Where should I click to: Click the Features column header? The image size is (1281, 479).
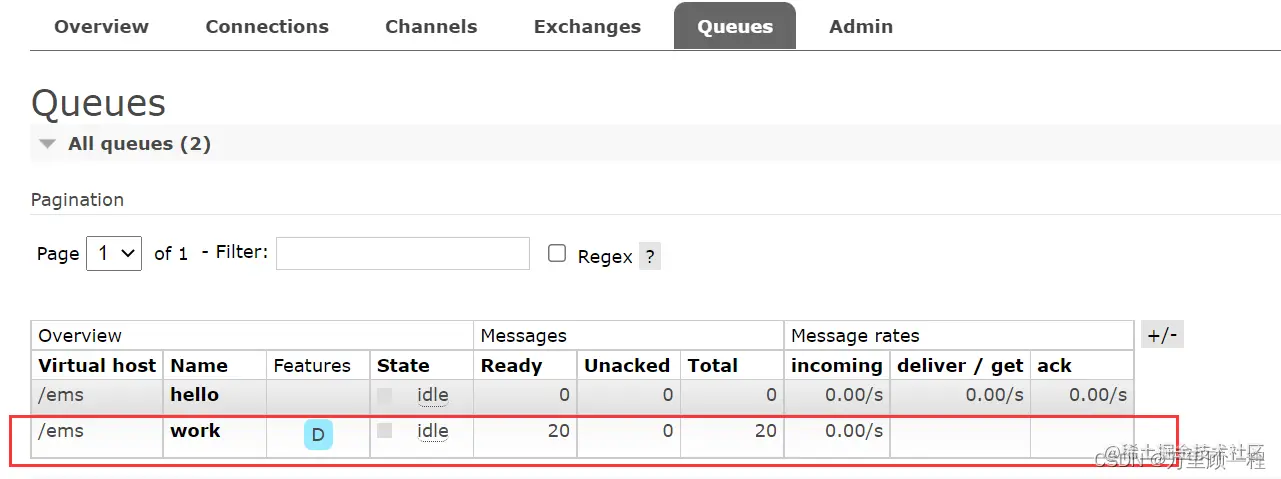point(312,366)
